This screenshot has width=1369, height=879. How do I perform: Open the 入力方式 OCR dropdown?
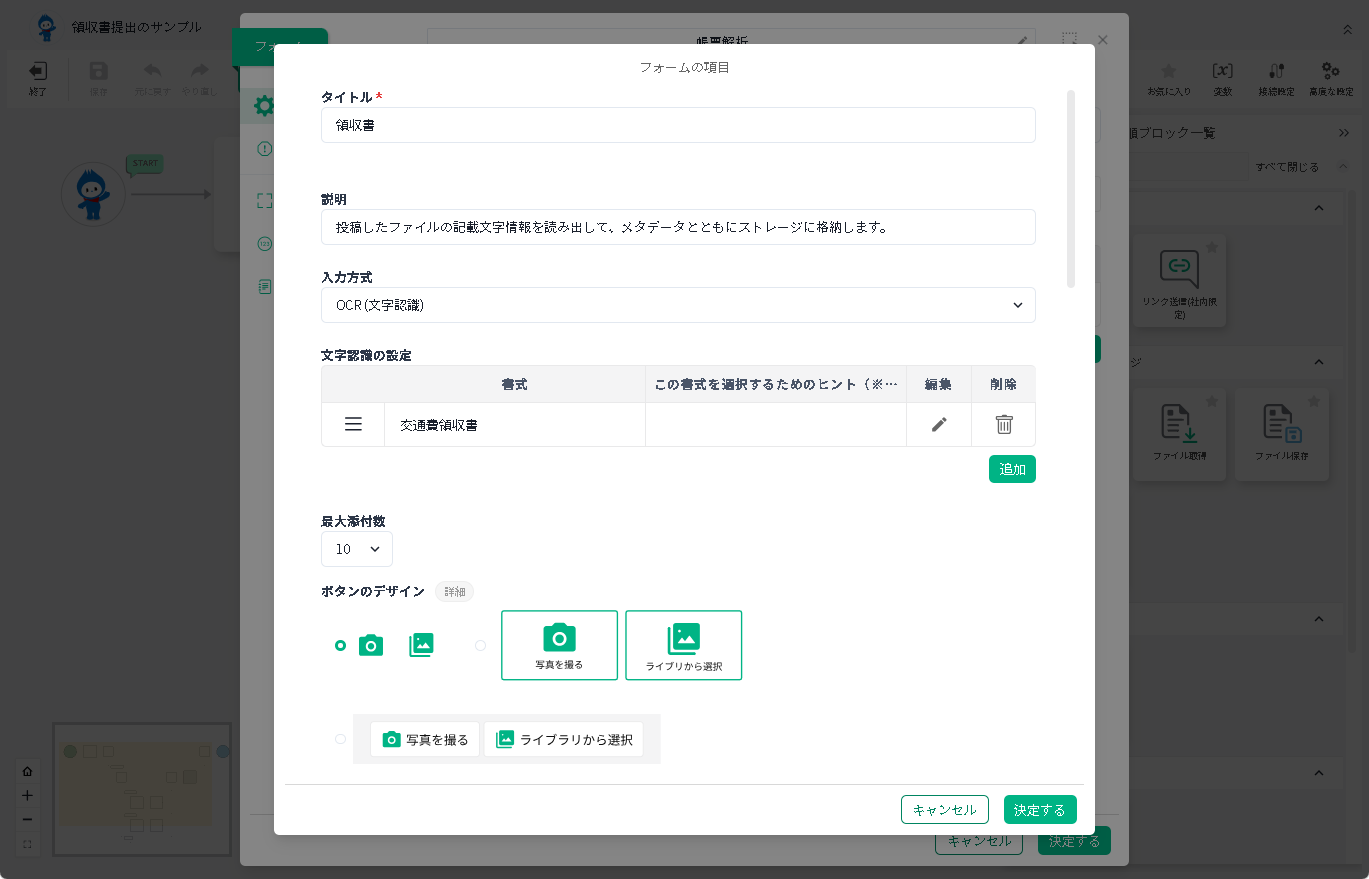tap(678, 305)
